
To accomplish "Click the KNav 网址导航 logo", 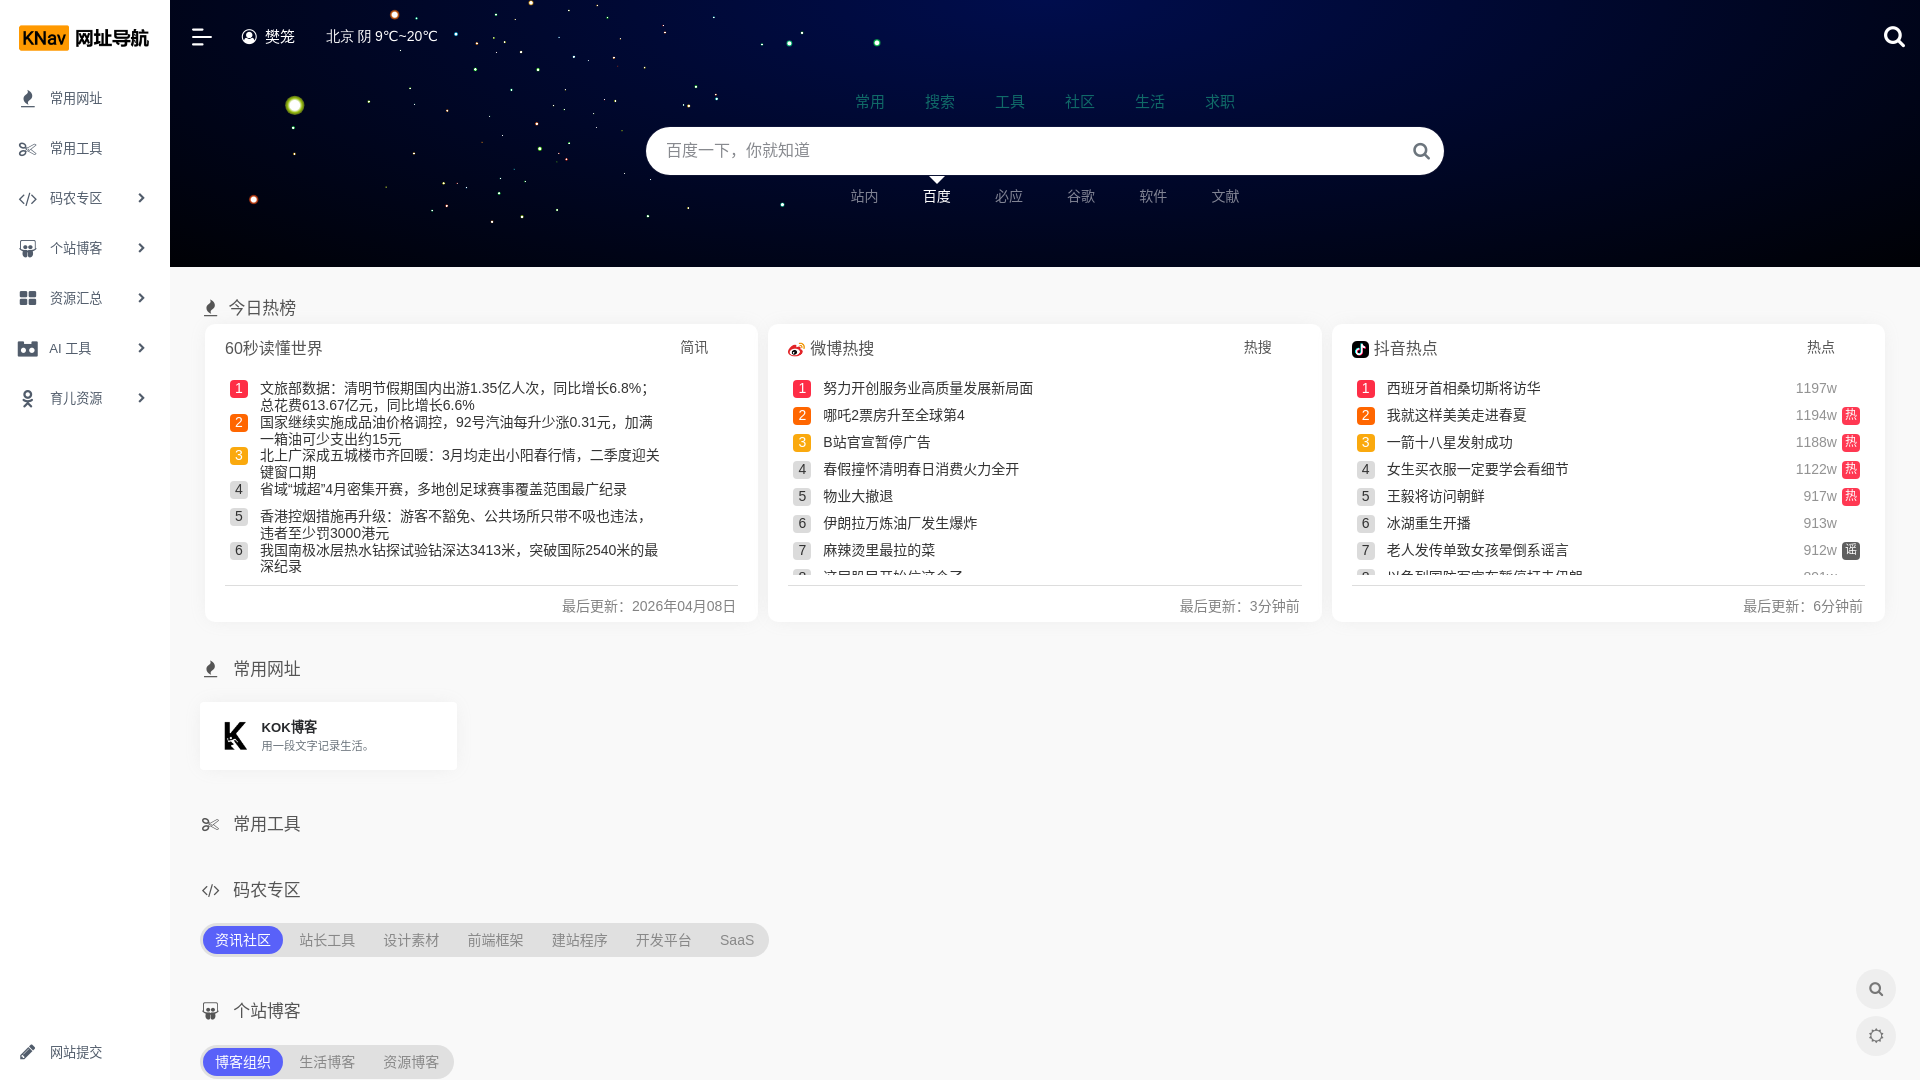I will pyautogui.click(x=84, y=38).
